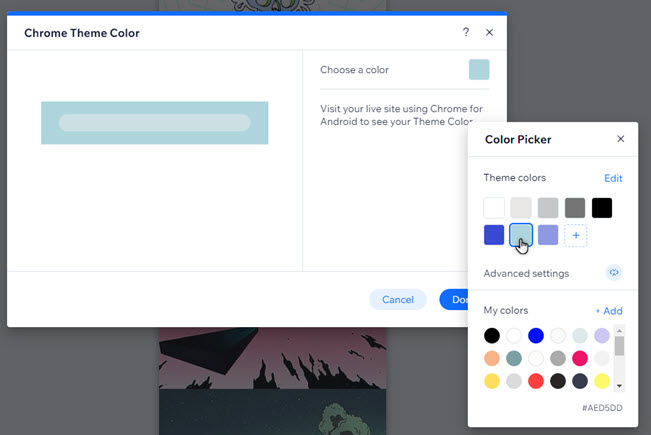Pick the navy circle in My colors
651x435 pixels.
pos(580,381)
